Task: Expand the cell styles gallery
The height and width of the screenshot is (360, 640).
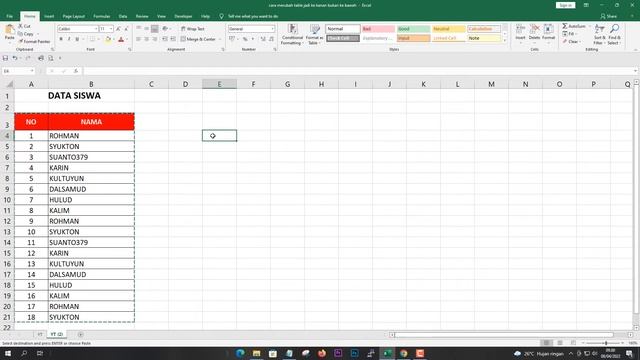Action: coord(505,40)
